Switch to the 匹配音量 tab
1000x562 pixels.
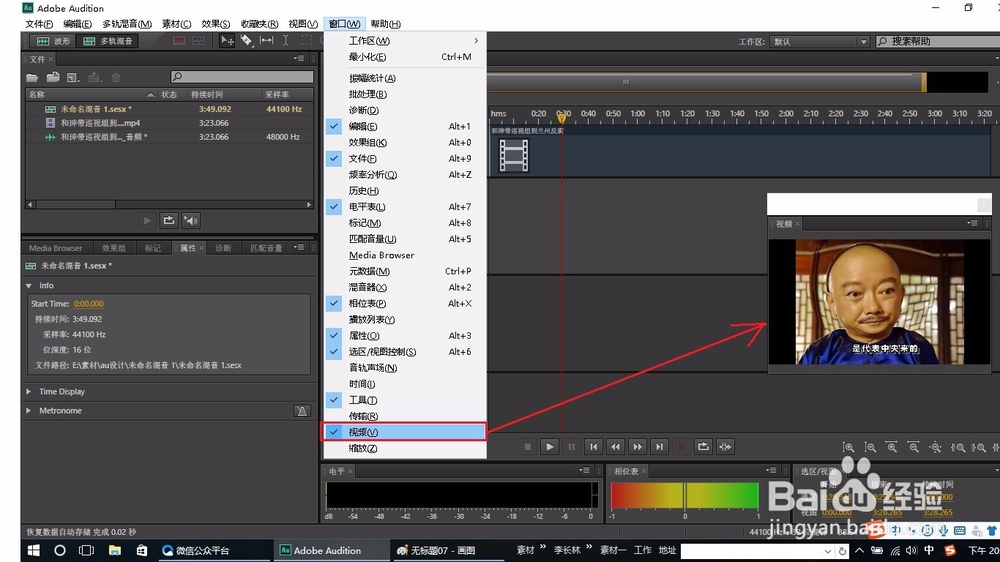click(266, 248)
